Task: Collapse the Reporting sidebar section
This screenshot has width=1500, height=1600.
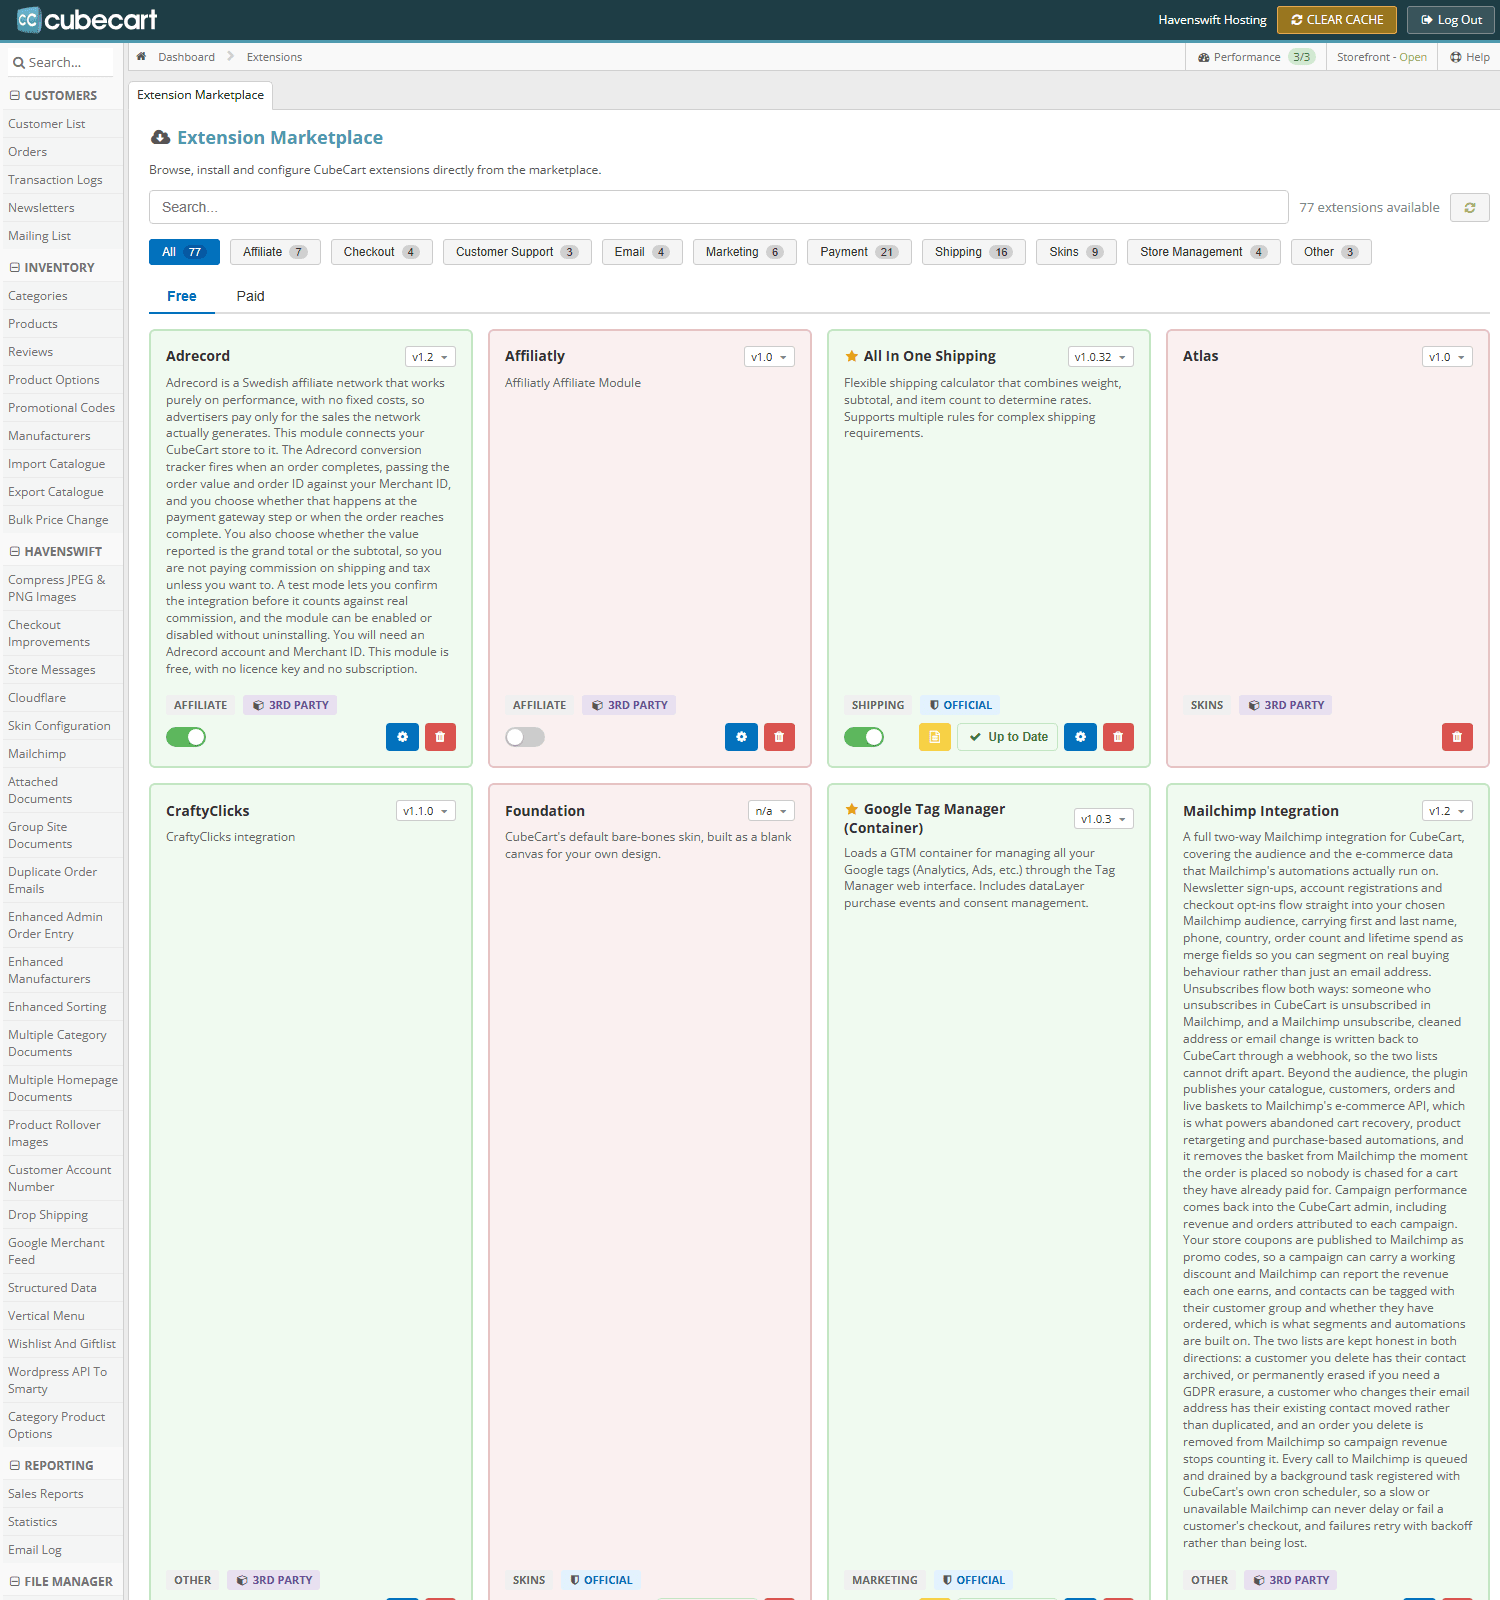Action: click(15, 1466)
